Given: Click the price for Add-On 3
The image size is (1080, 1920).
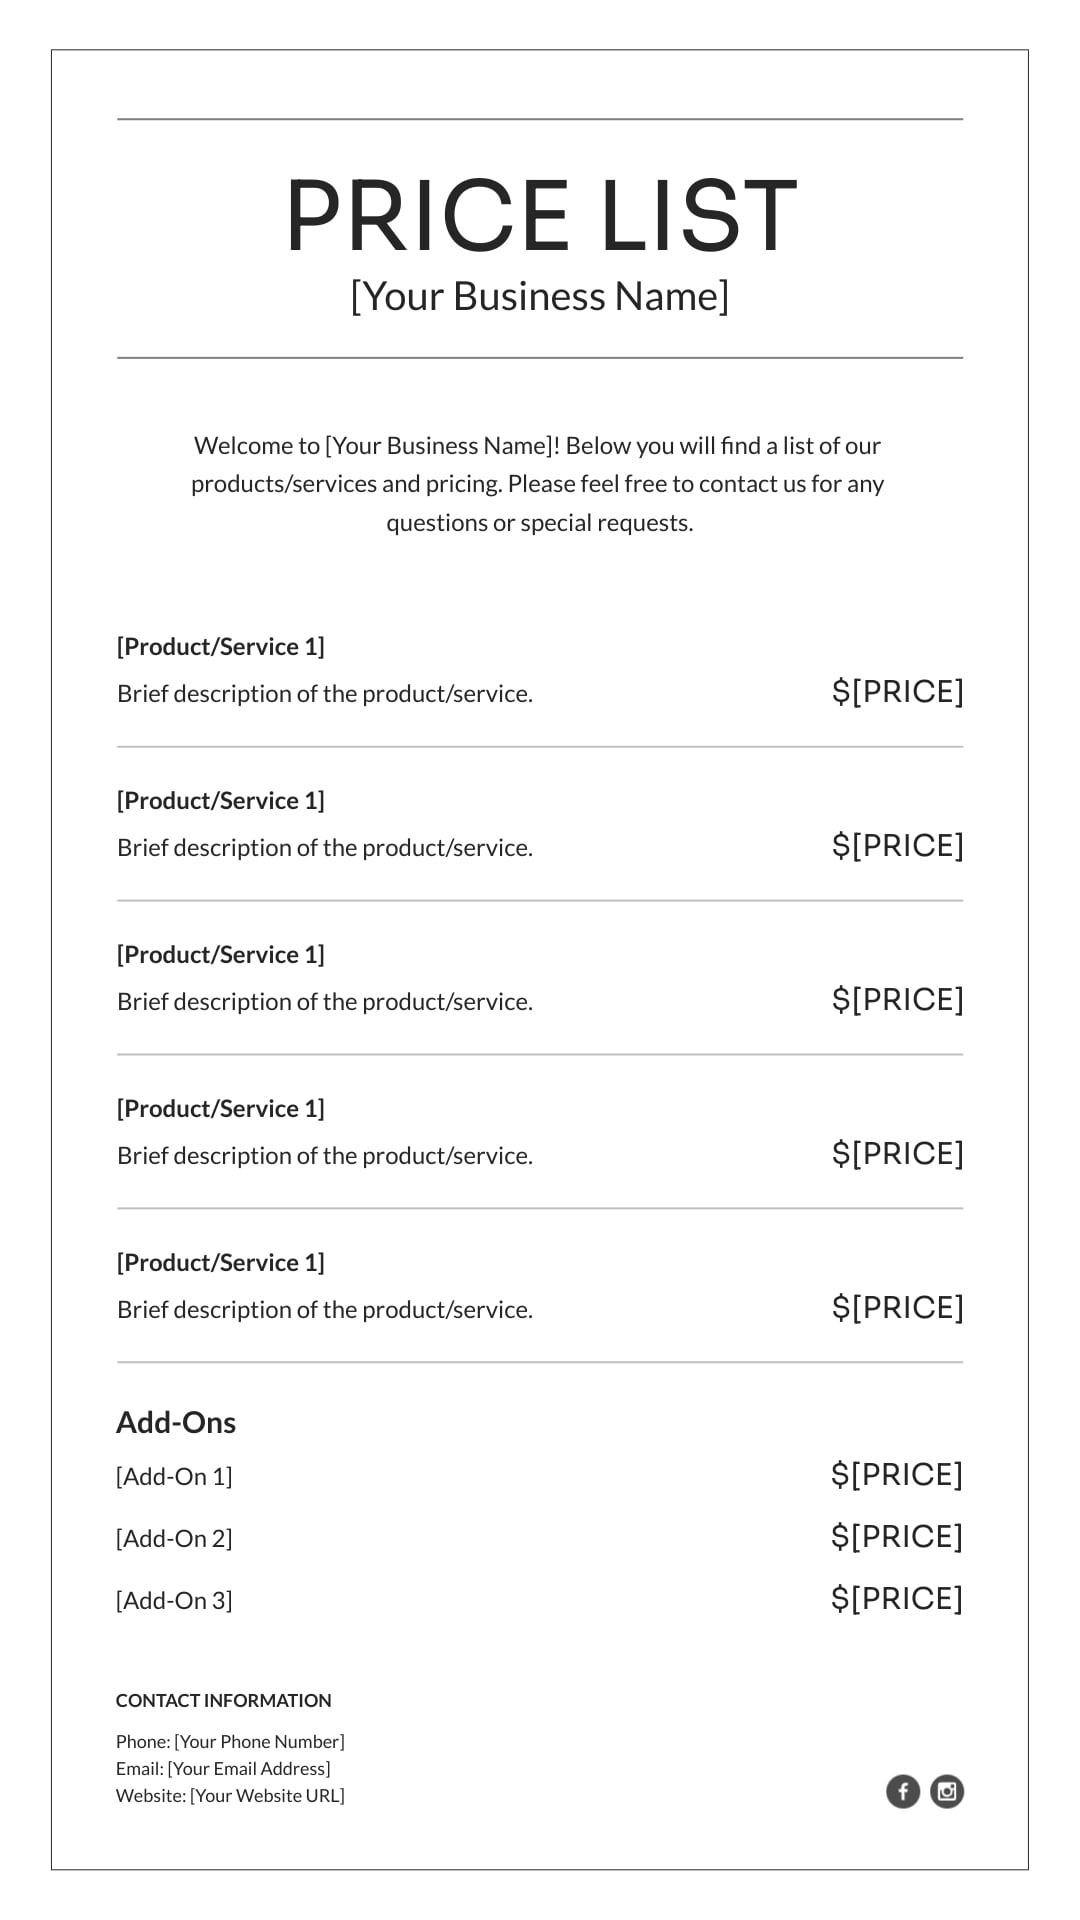Looking at the screenshot, I should click(897, 1598).
